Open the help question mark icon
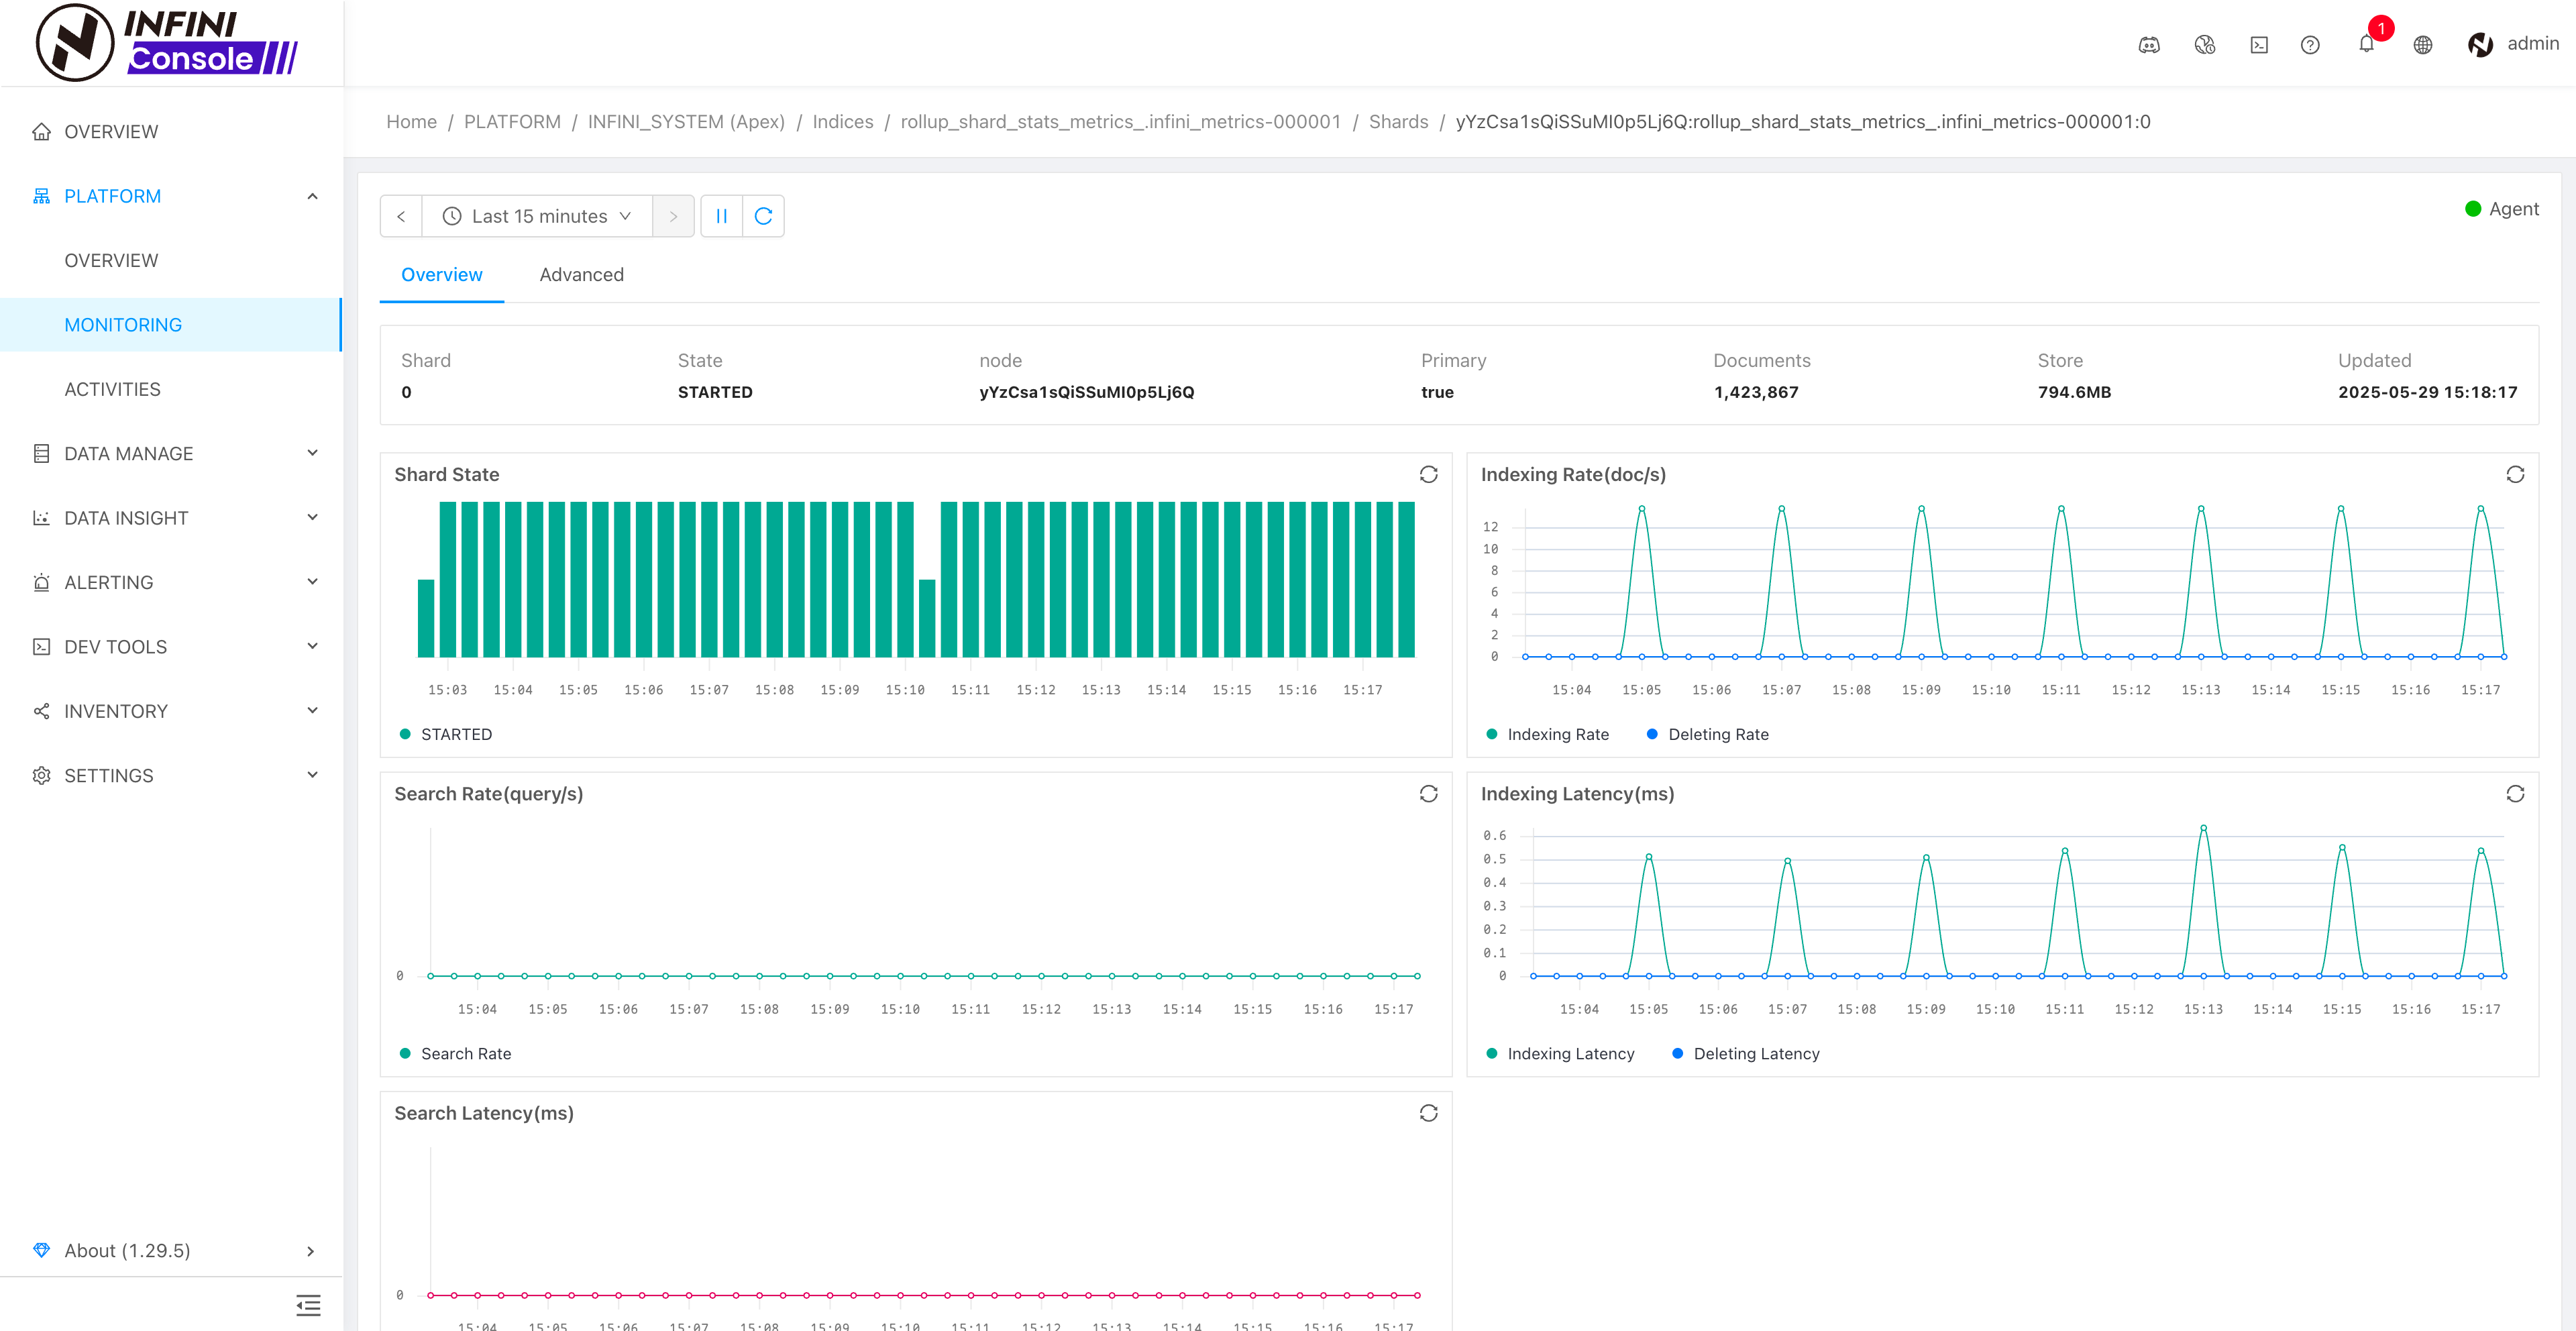This screenshot has height=1331, width=2576. 2309,45
